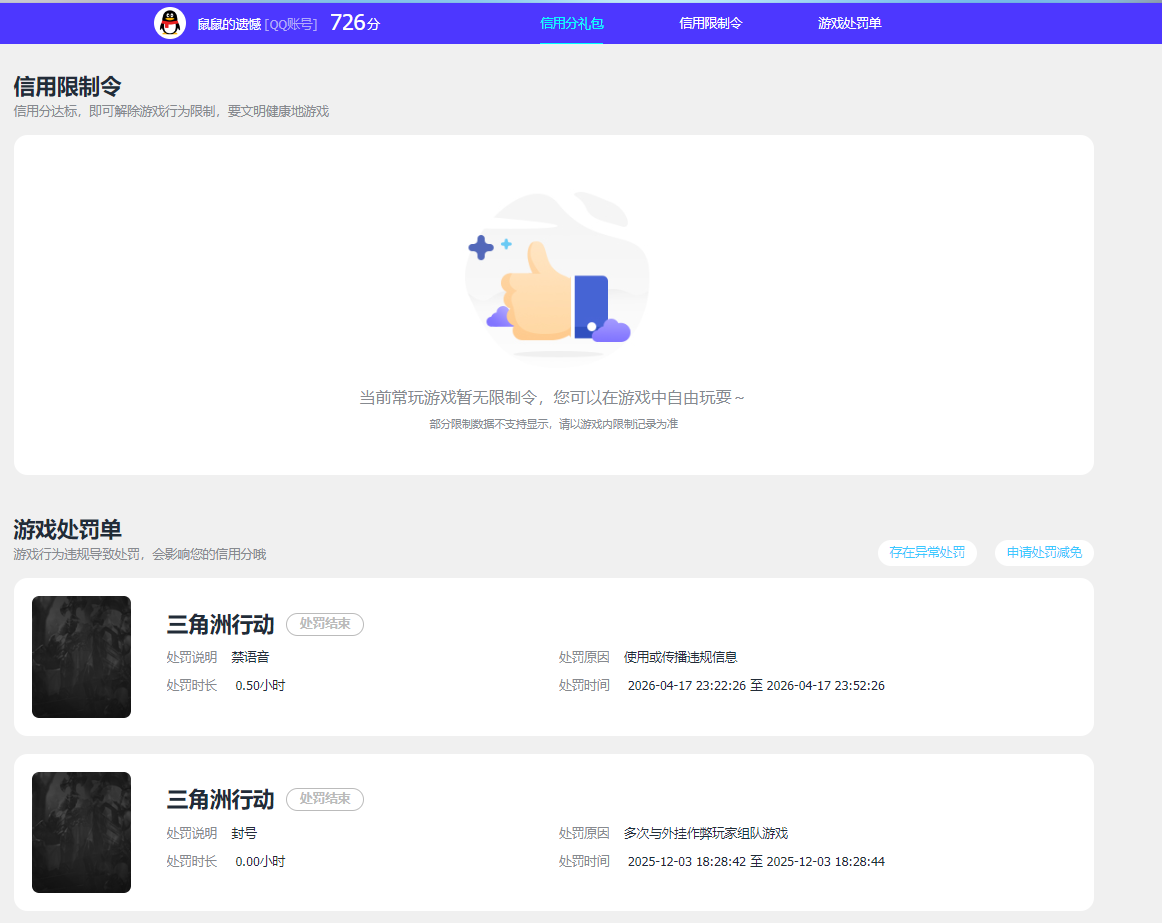This screenshot has height=923, width=1162.
Task: Click subtitle 游戏行为违规导致处罚
Action: pos(139,555)
